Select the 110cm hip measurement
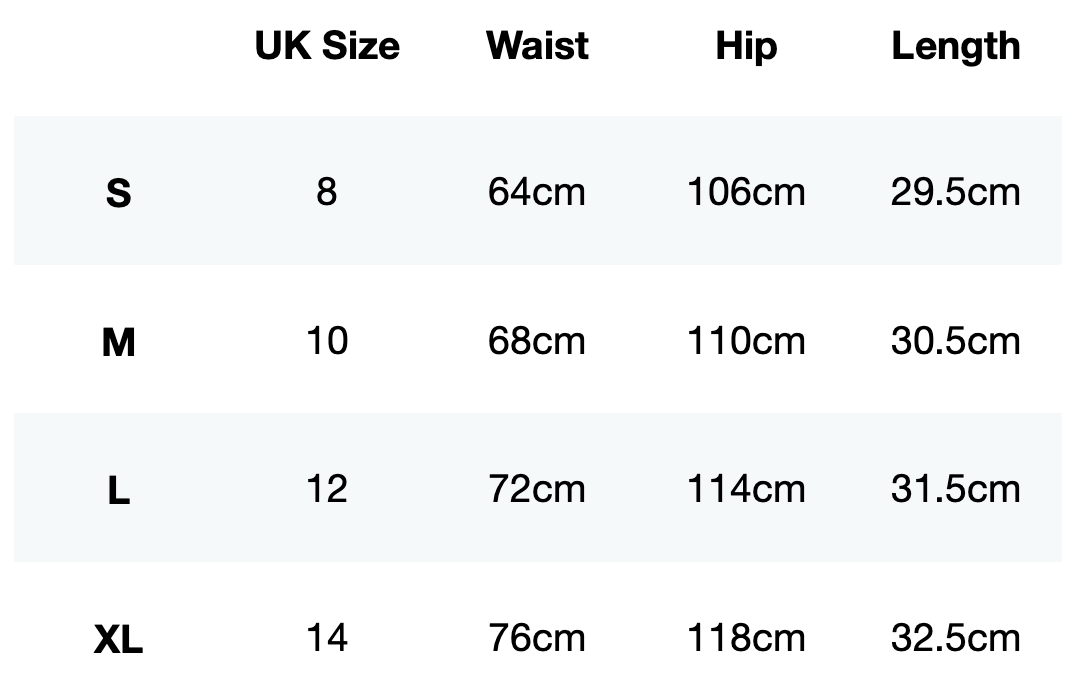The image size is (1074, 698). coord(746,341)
